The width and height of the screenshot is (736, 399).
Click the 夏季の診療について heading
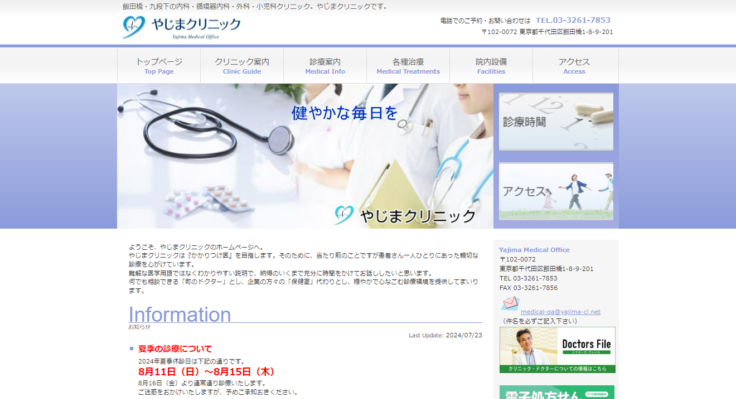[175, 349]
